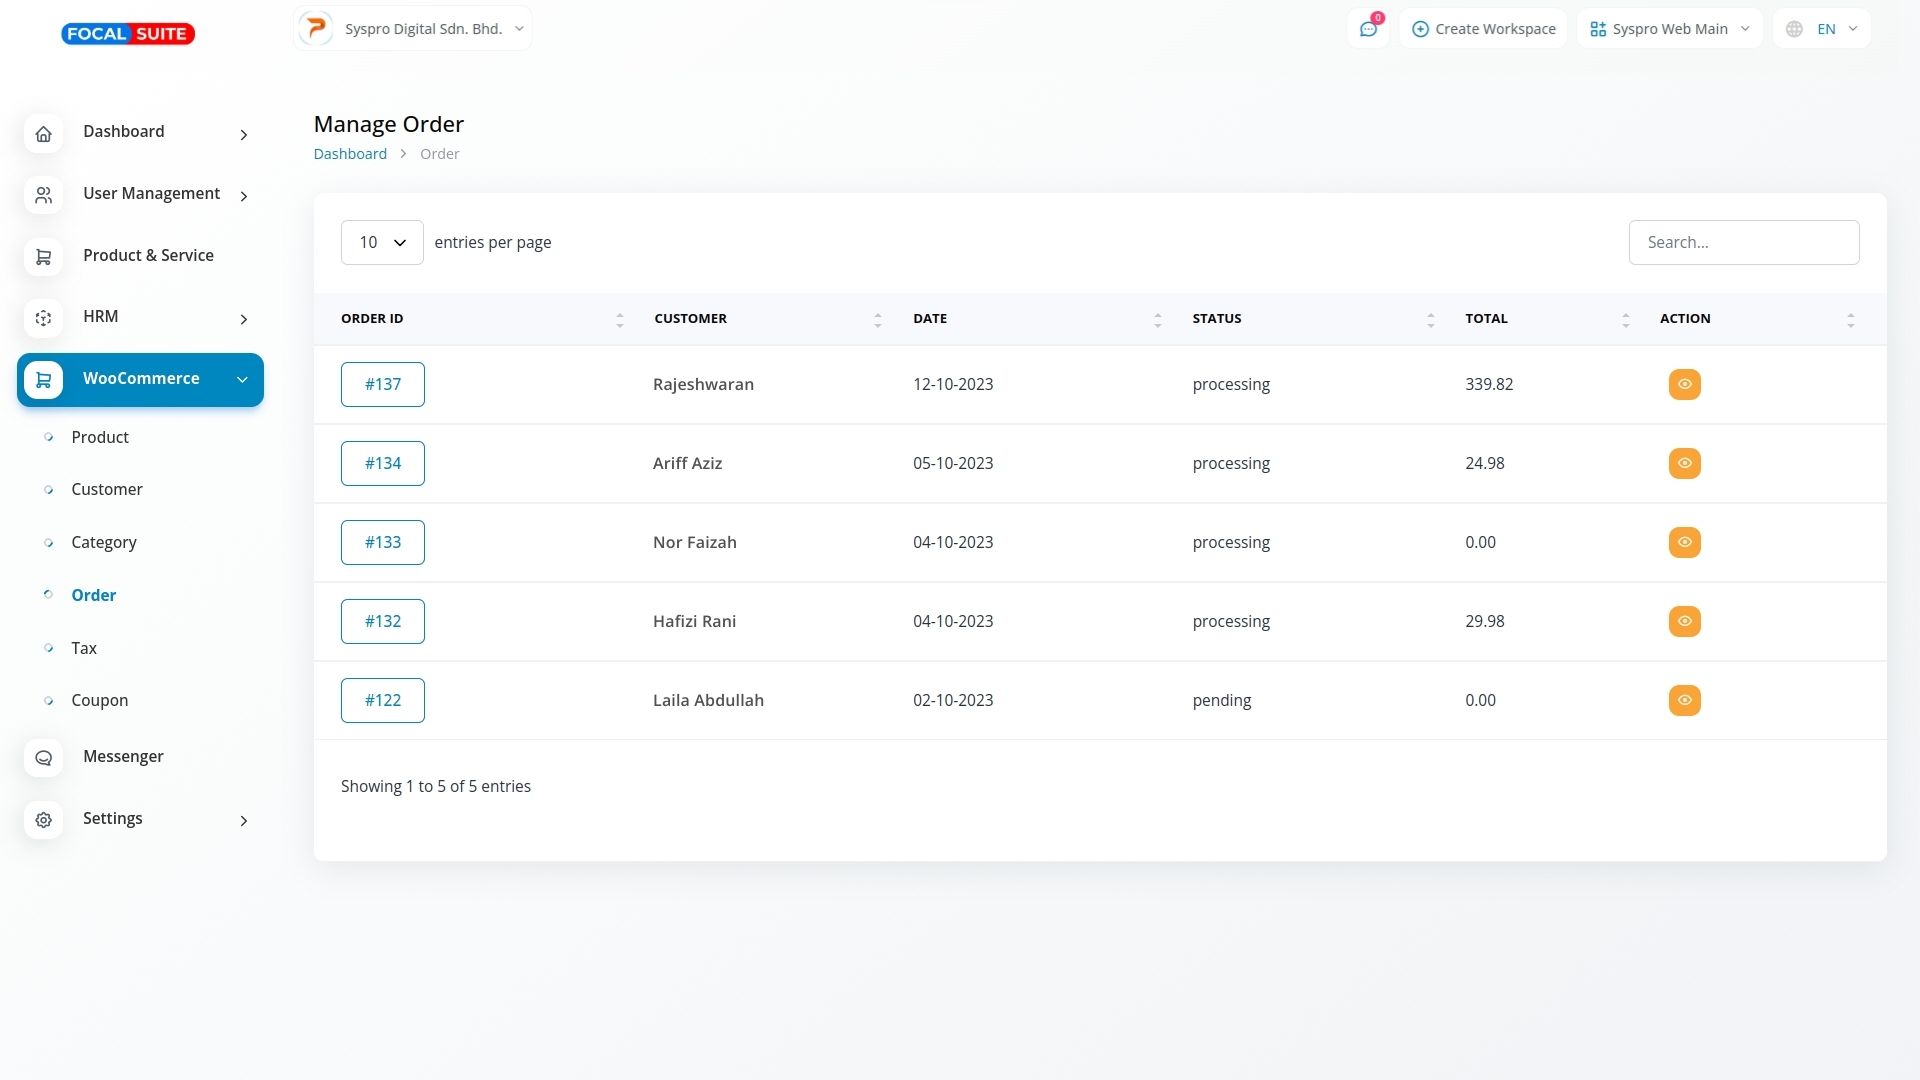Click the Focal Suite logo
This screenshot has height=1080, width=1920.
coord(128,34)
